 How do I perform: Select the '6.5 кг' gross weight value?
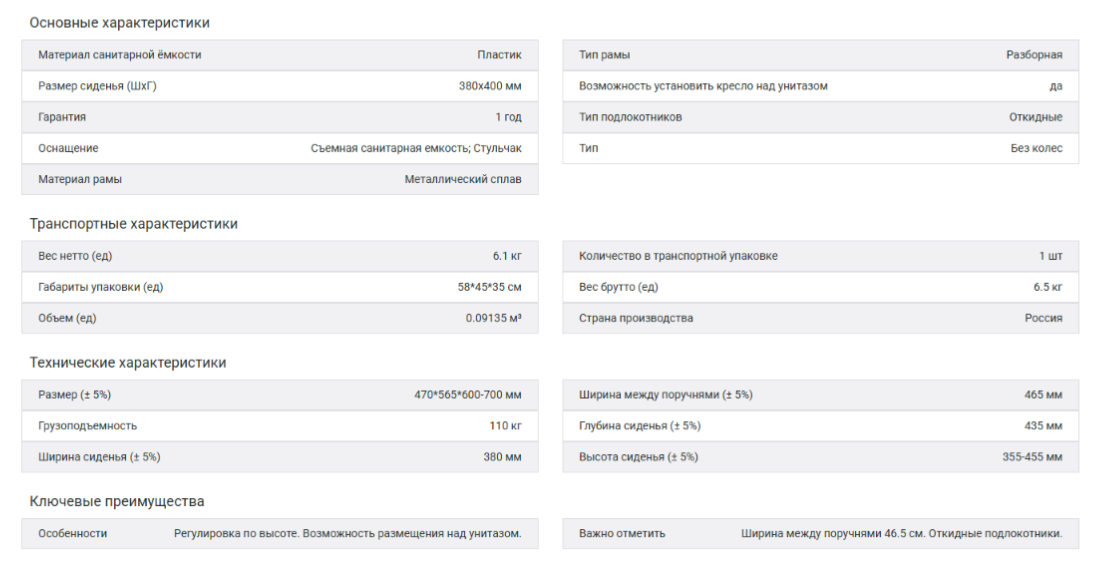[x=1048, y=287]
